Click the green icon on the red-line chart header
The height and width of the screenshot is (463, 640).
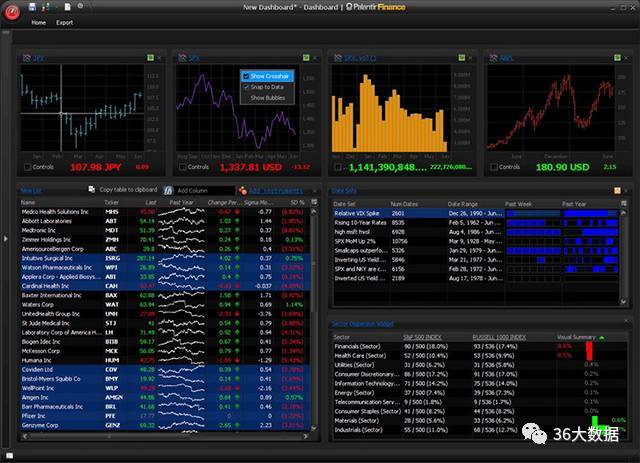617,58
